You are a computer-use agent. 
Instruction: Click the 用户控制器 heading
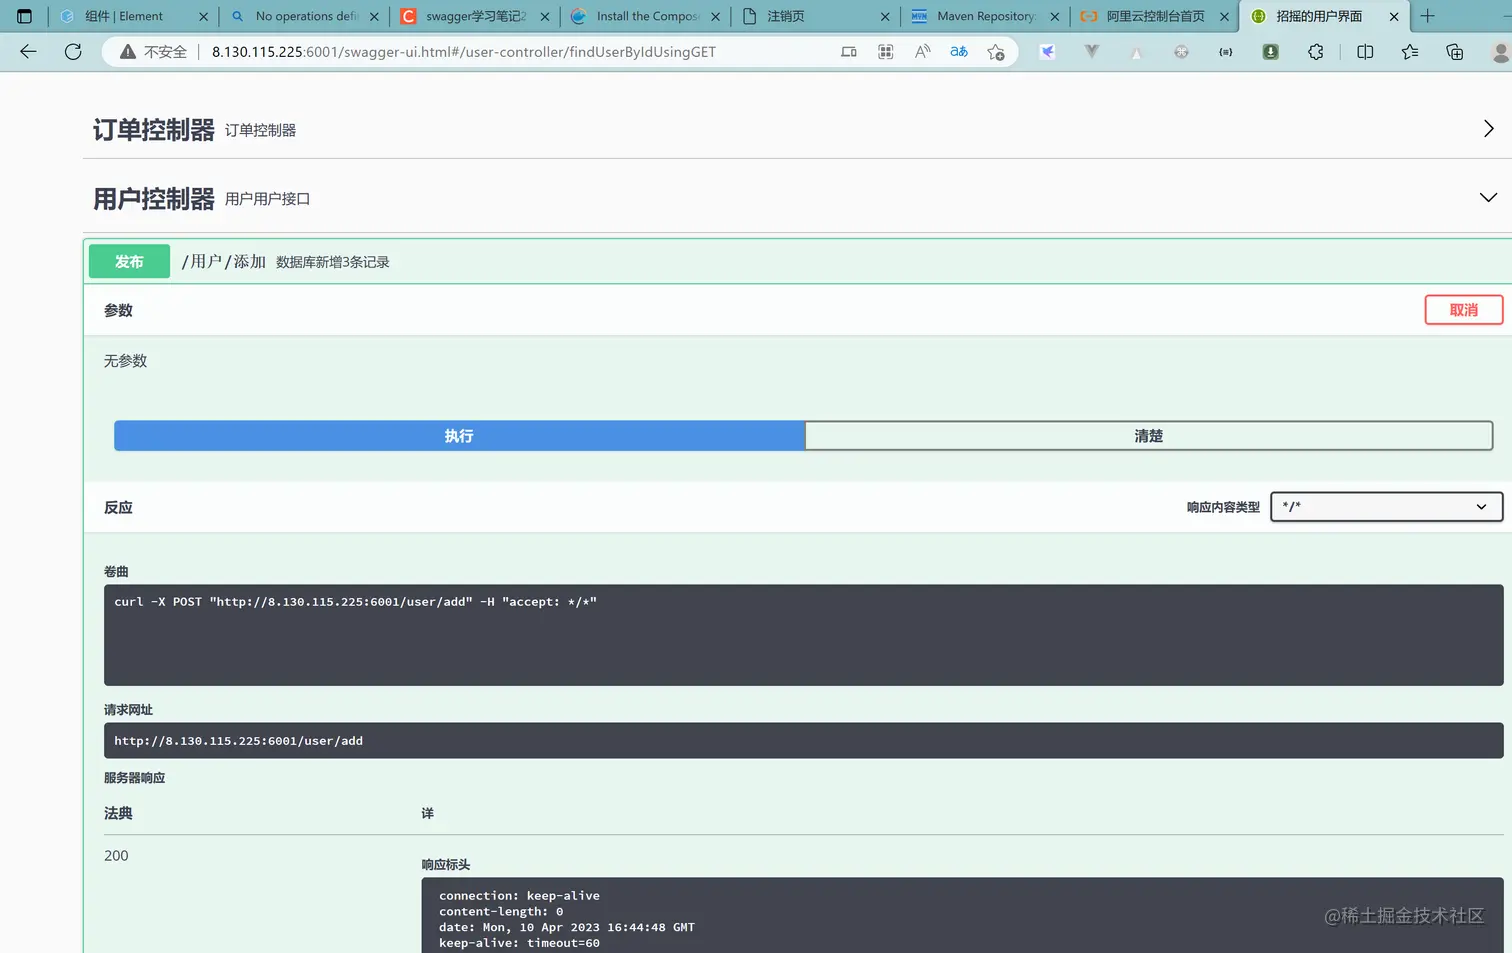coord(154,199)
